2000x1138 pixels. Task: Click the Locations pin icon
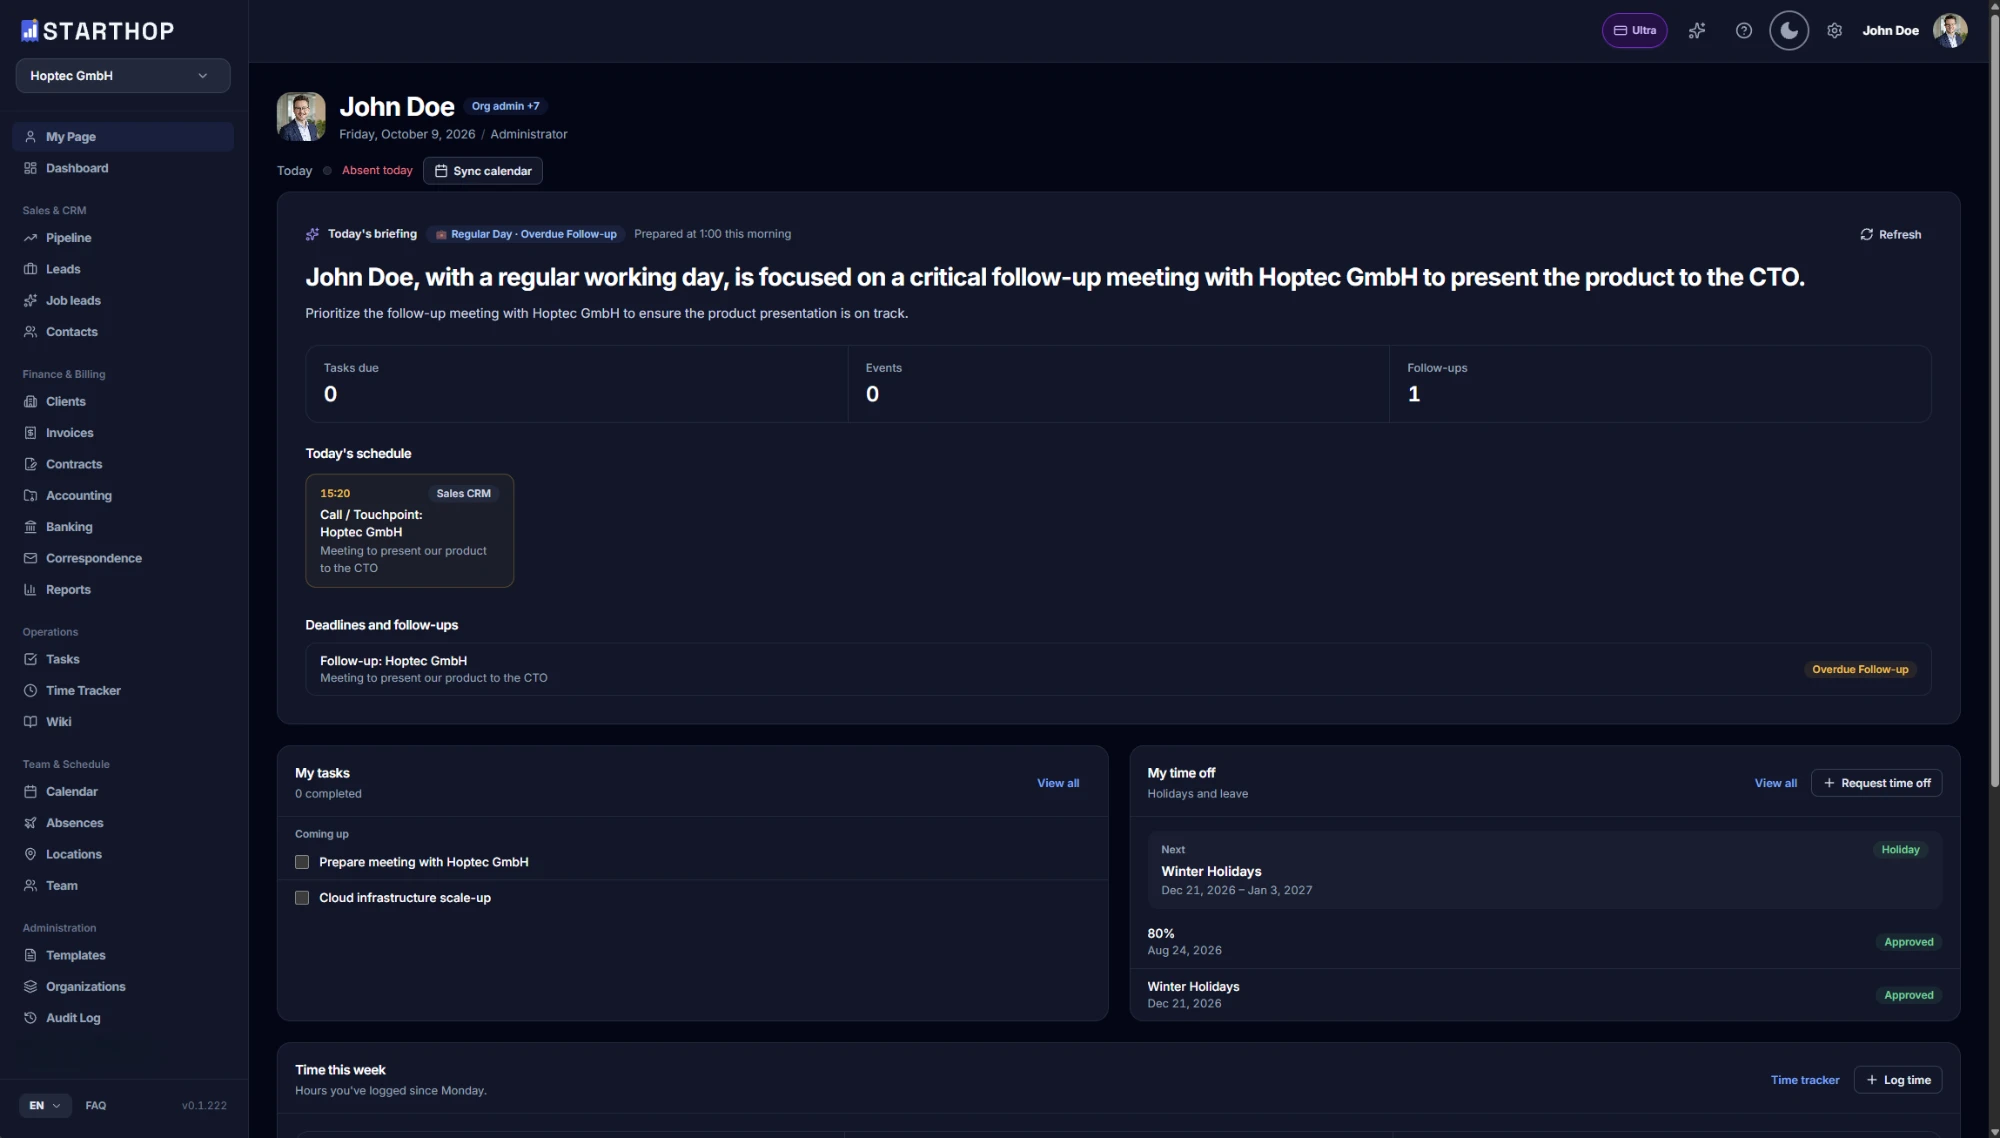(30, 854)
